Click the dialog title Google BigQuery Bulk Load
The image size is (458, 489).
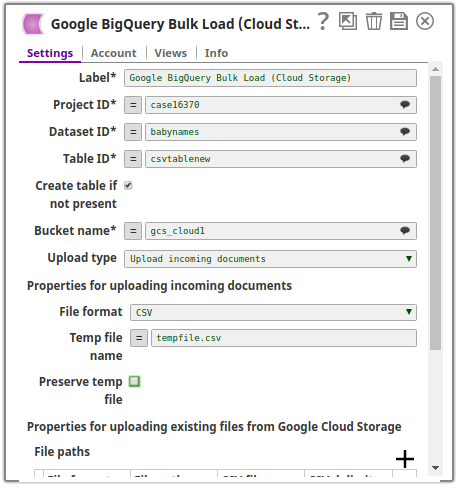coord(180,24)
